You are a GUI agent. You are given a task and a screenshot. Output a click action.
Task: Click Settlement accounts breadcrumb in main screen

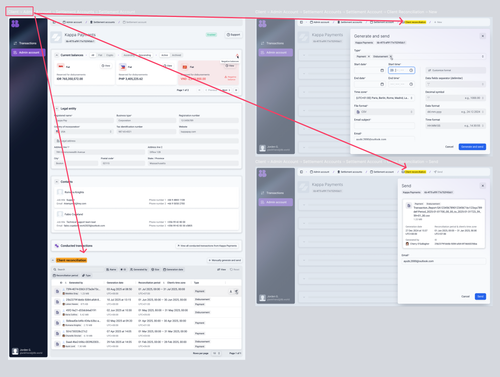coord(102,22)
